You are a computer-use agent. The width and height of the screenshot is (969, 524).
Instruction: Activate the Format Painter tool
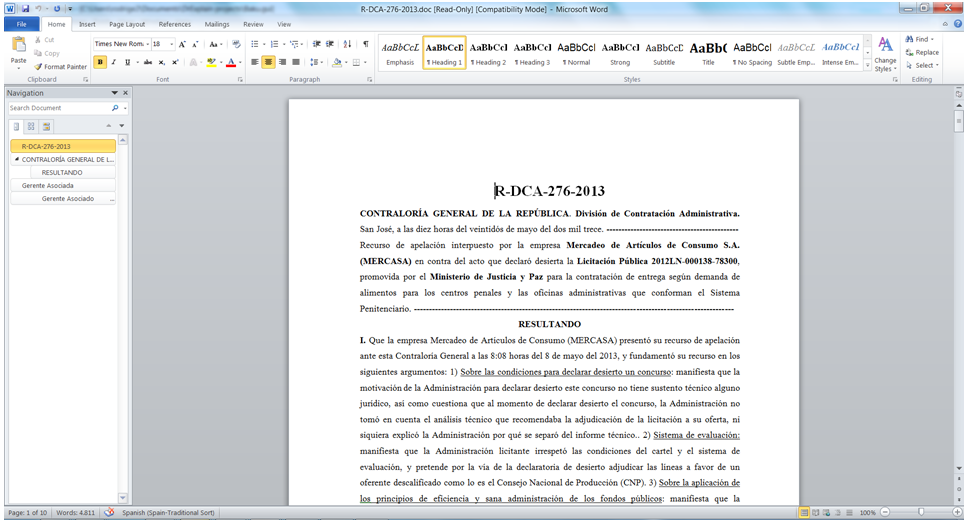point(60,67)
